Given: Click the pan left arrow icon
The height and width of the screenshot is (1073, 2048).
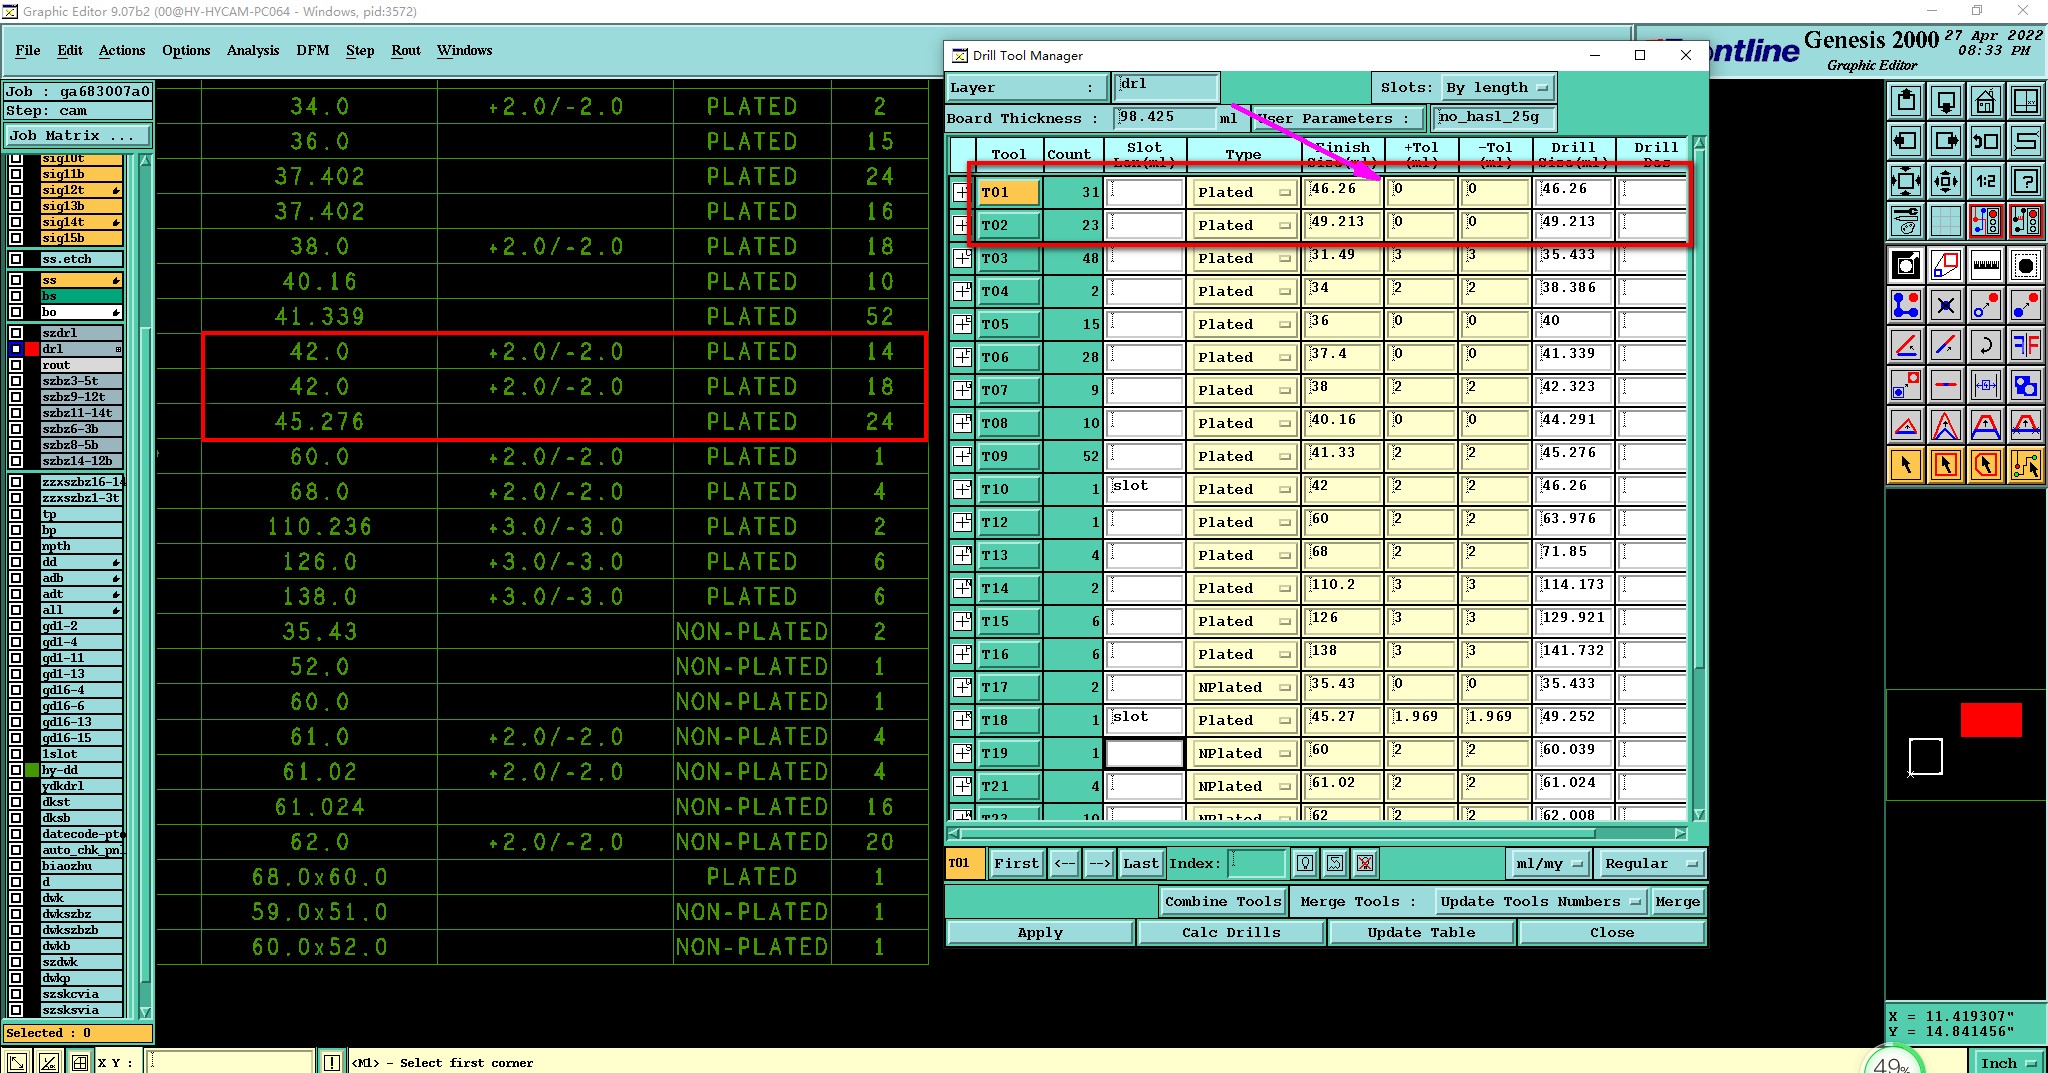Looking at the screenshot, I should click(x=1906, y=141).
